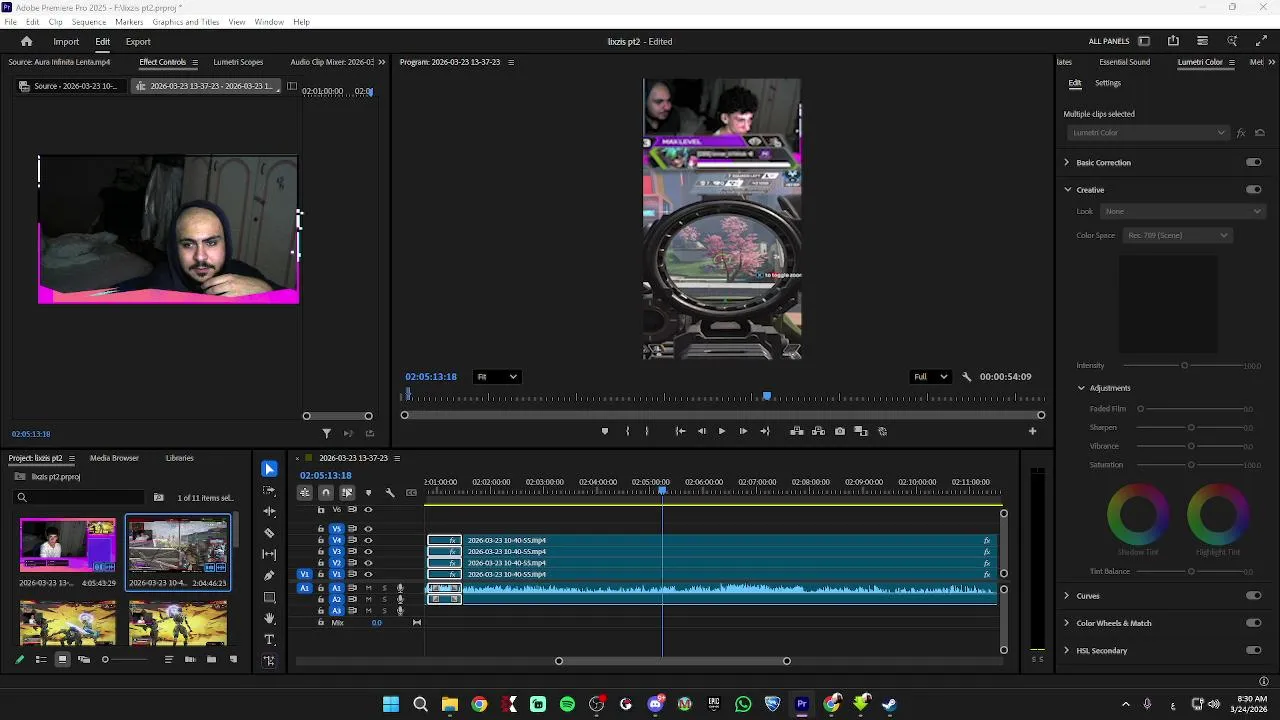Expand the Color Wheels & Match section

tap(1066, 623)
